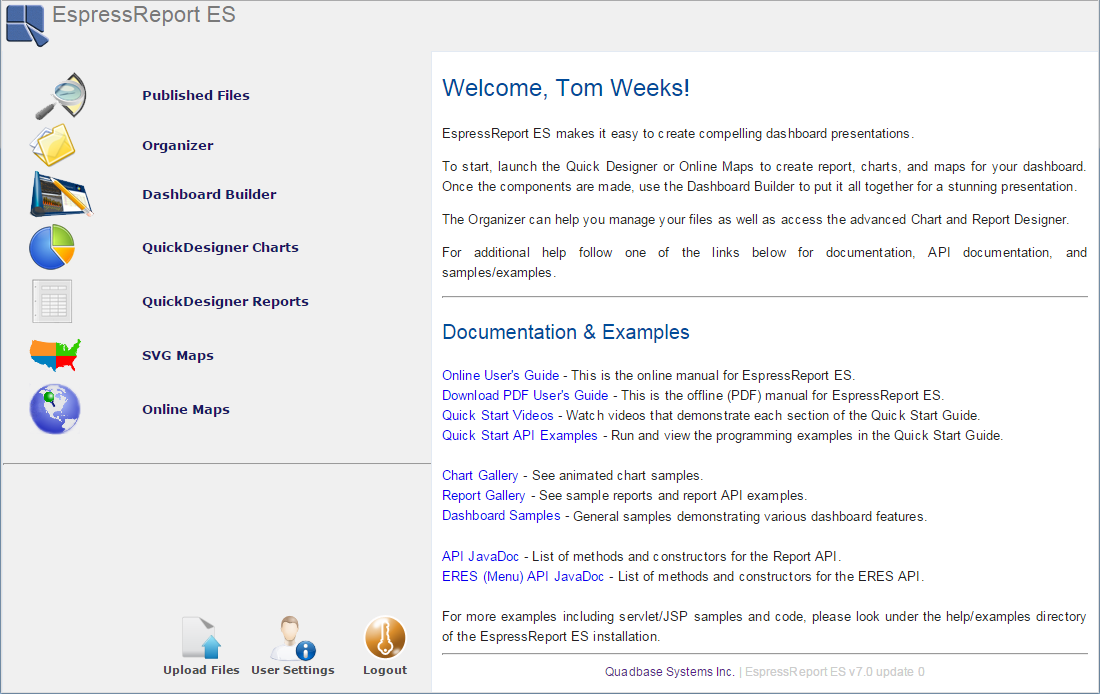Click the EspressReport ES logo icon
The image size is (1100, 694).
click(x=27, y=25)
